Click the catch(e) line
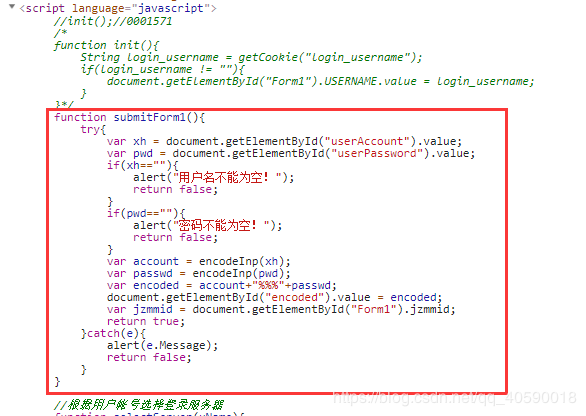586x416 pixels. point(113,333)
